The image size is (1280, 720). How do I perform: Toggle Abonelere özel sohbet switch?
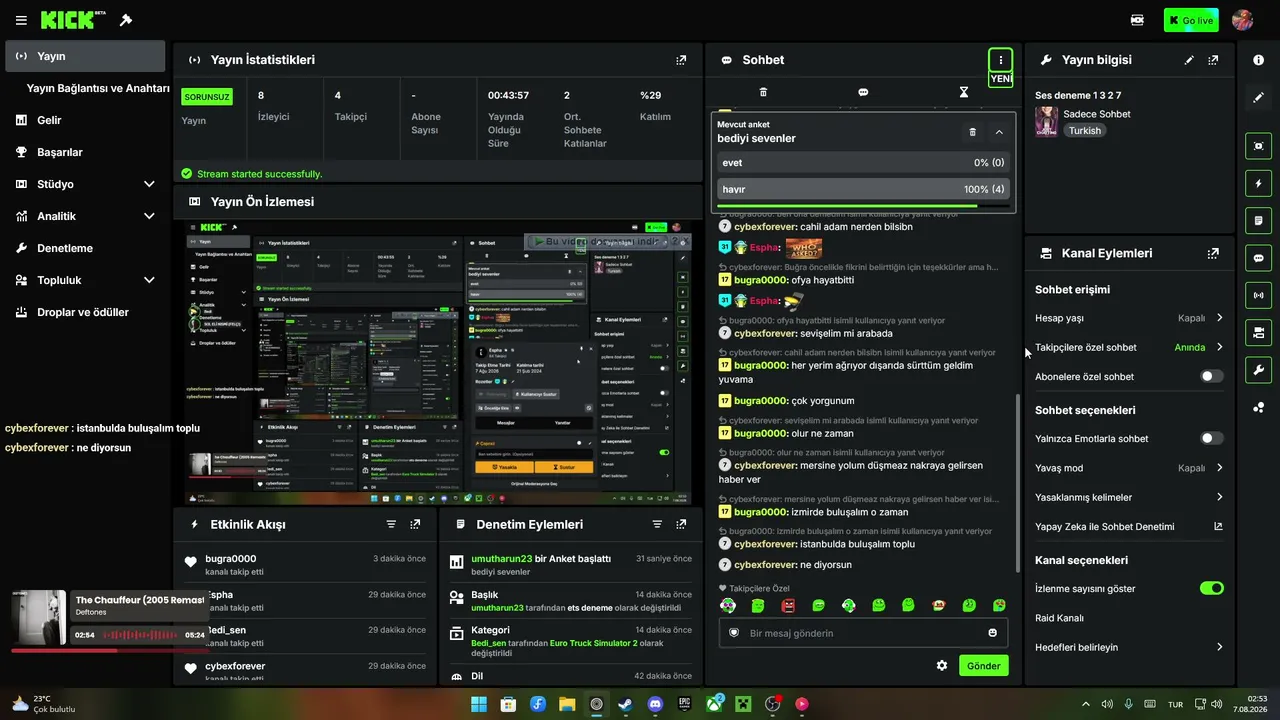[x=1211, y=377]
